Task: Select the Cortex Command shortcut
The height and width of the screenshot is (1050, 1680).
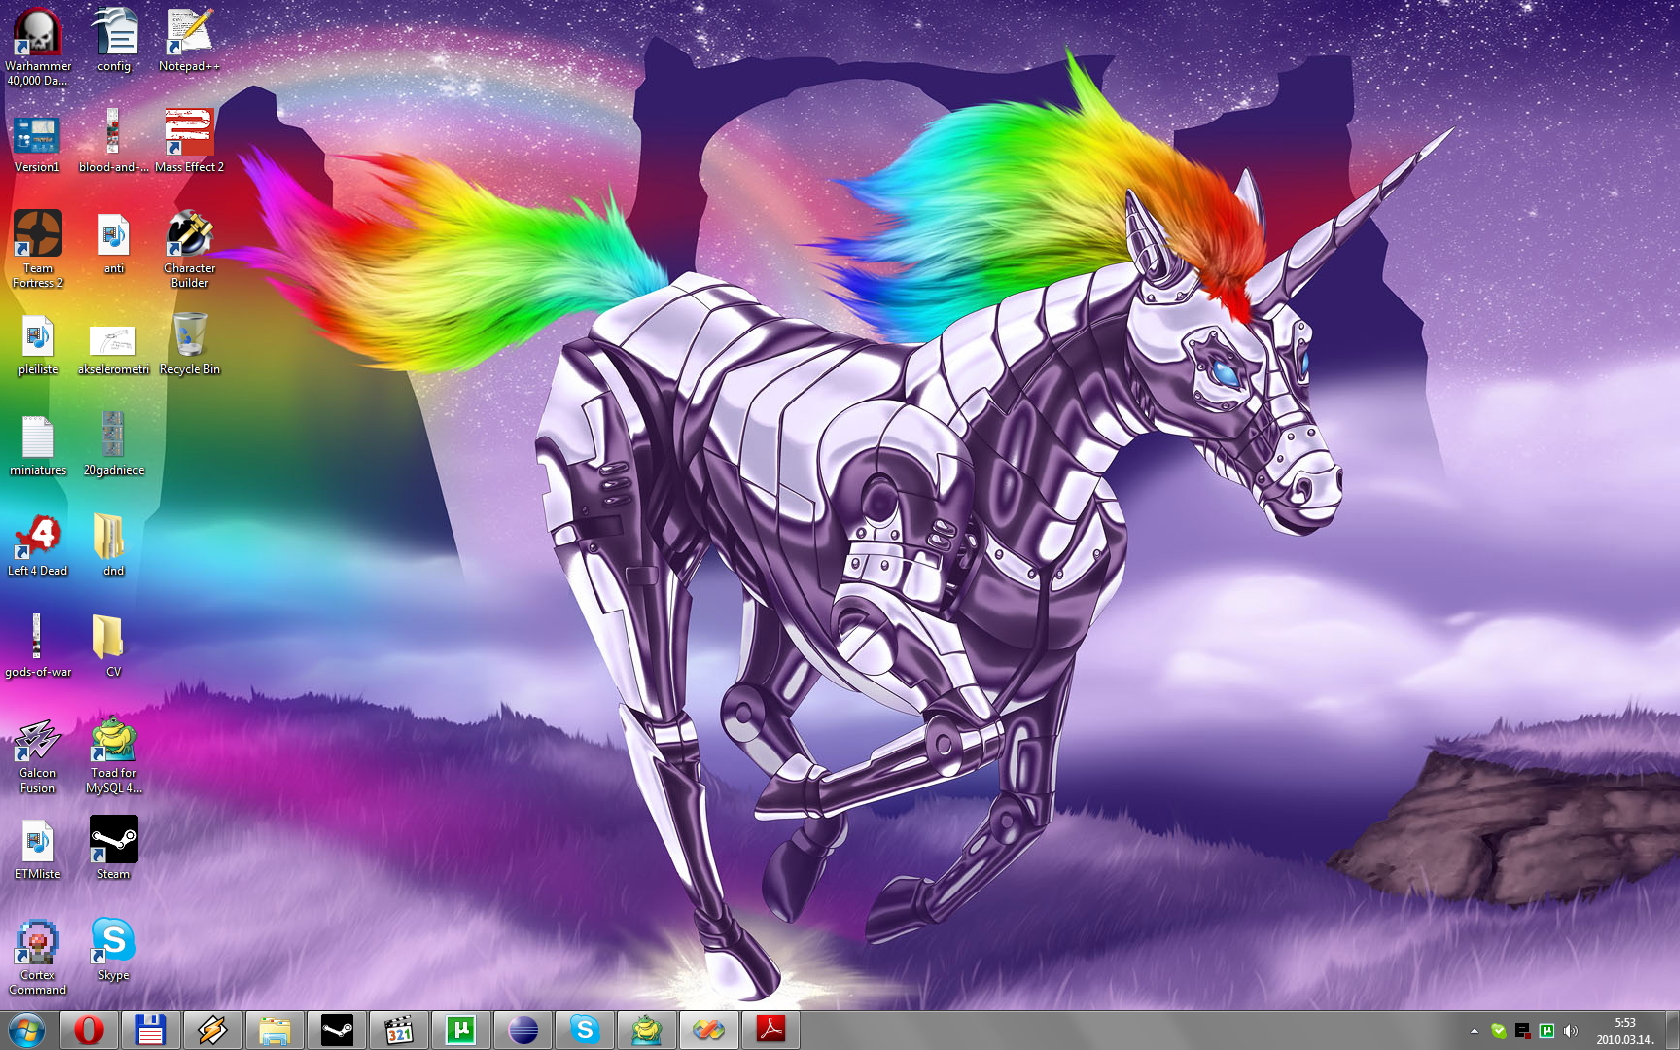Action: [38, 956]
